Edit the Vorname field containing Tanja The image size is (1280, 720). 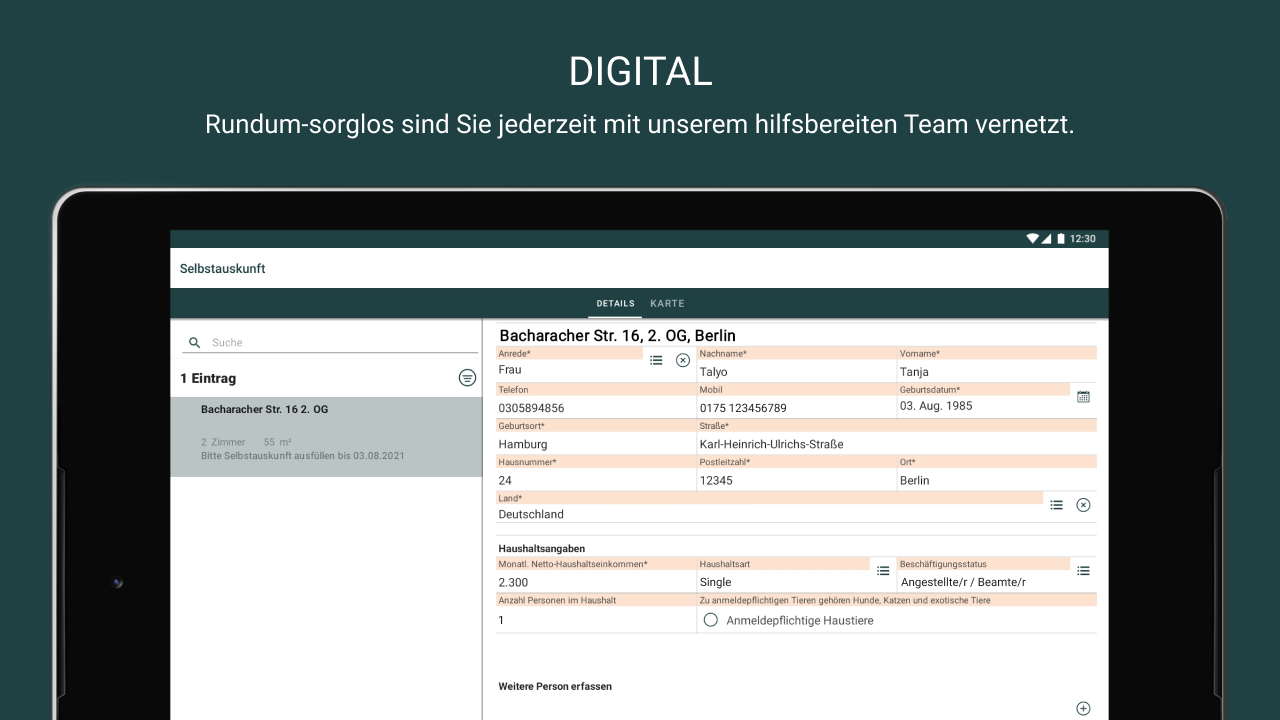pos(997,365)
